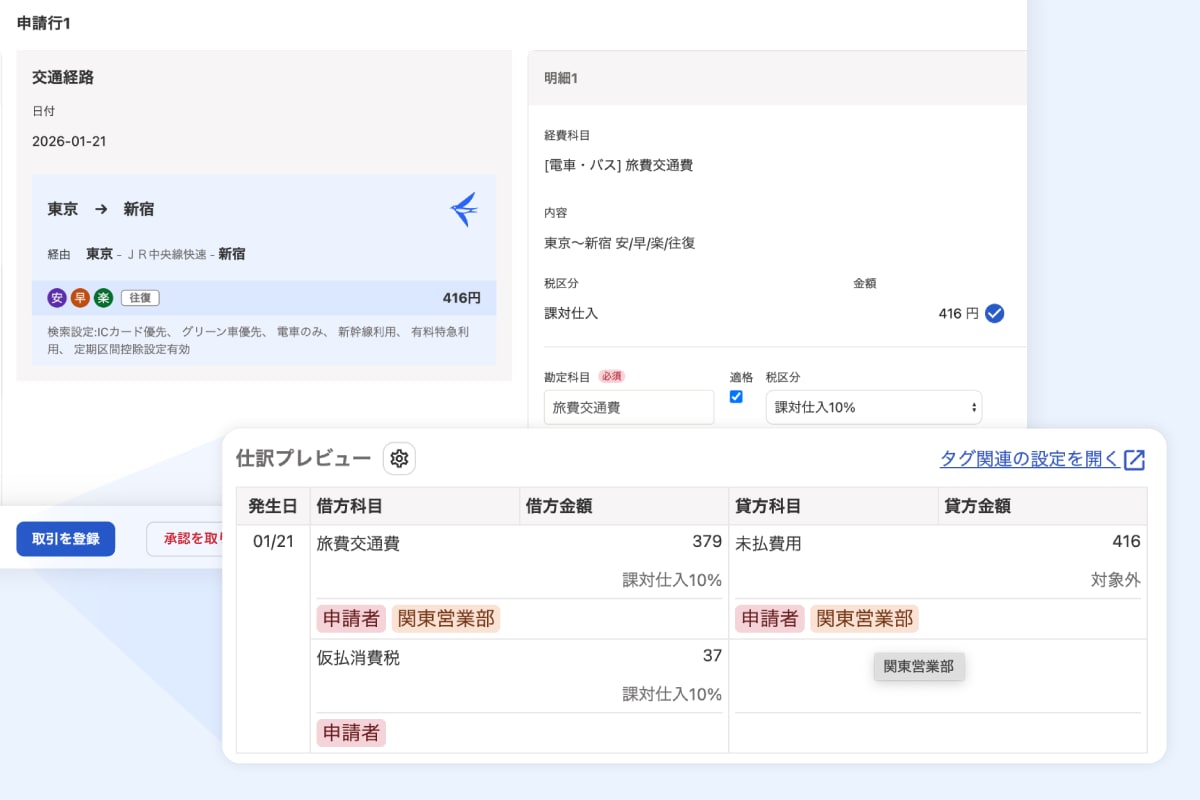Click the 明細1 section header
This screenshot has width=1200, height=800.
tap(561, 78)
